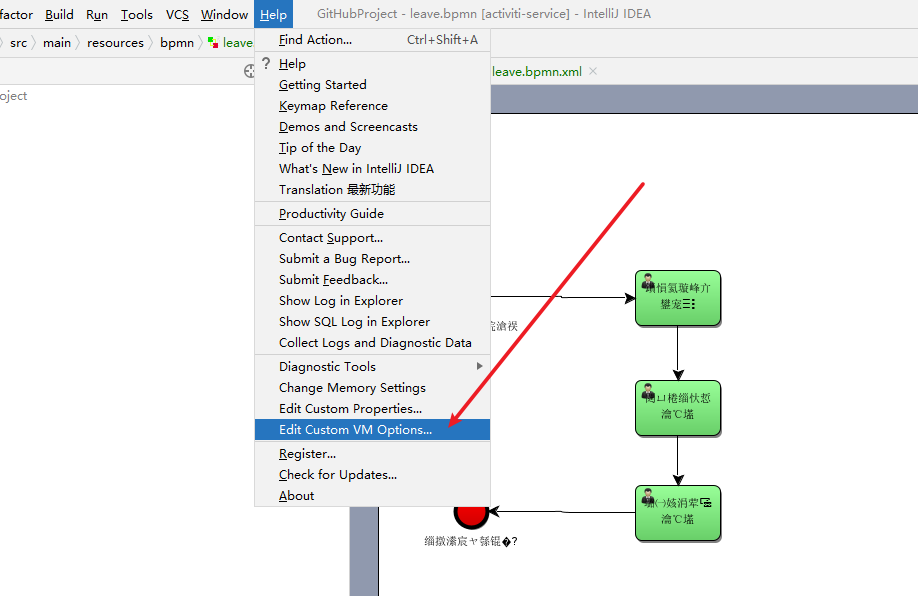Select Submit a Bug Report
The width and height of the screenshot is (918, 596).
(x=372, y=259)
